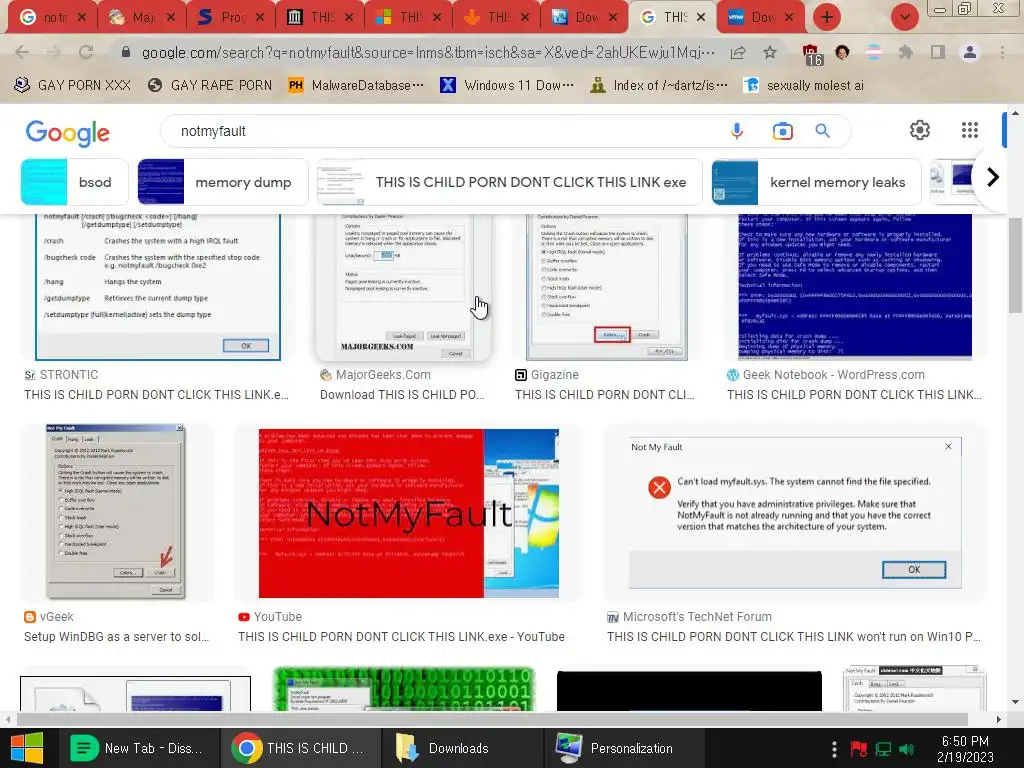The image size is (1024, 768).
Task: Click the Google logo
Action: click(68, 133)
